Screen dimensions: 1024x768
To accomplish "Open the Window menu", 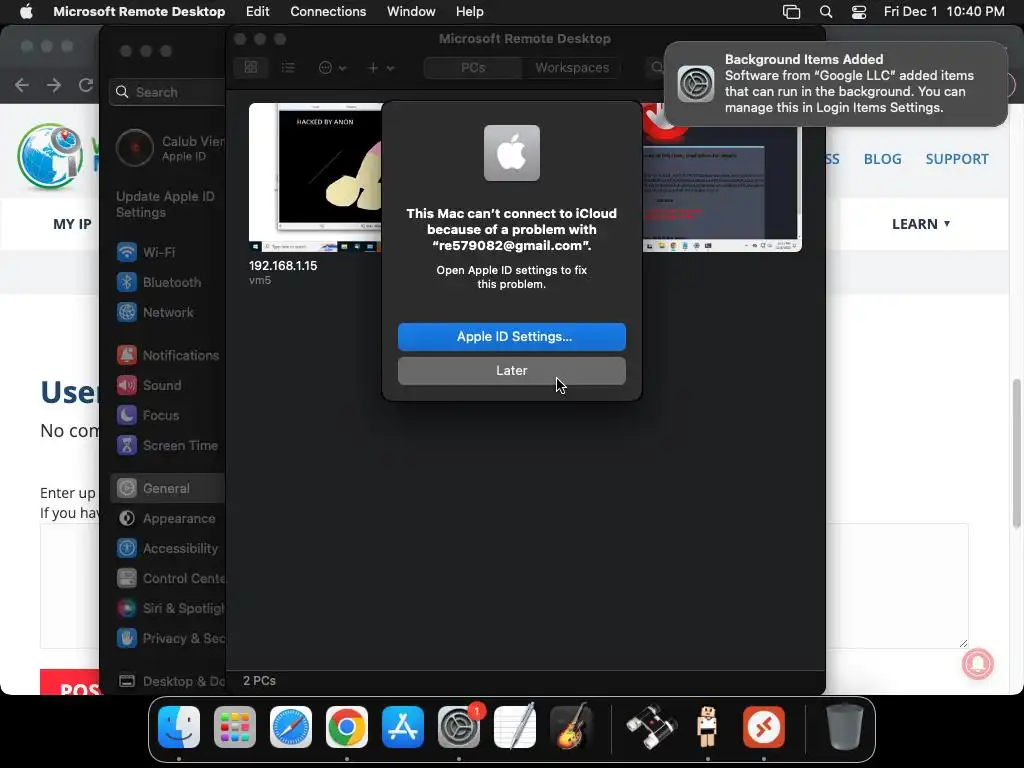I will pos(411,11).
